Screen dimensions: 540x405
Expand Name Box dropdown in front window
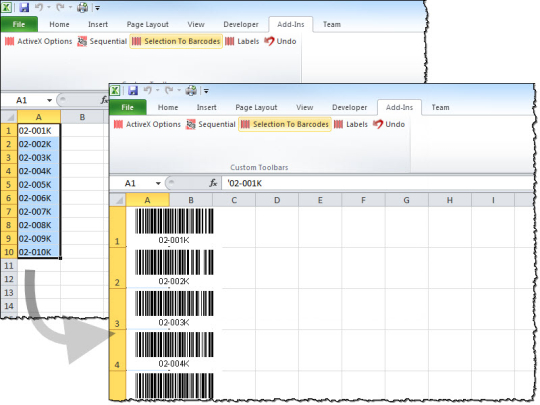(158, 183)
